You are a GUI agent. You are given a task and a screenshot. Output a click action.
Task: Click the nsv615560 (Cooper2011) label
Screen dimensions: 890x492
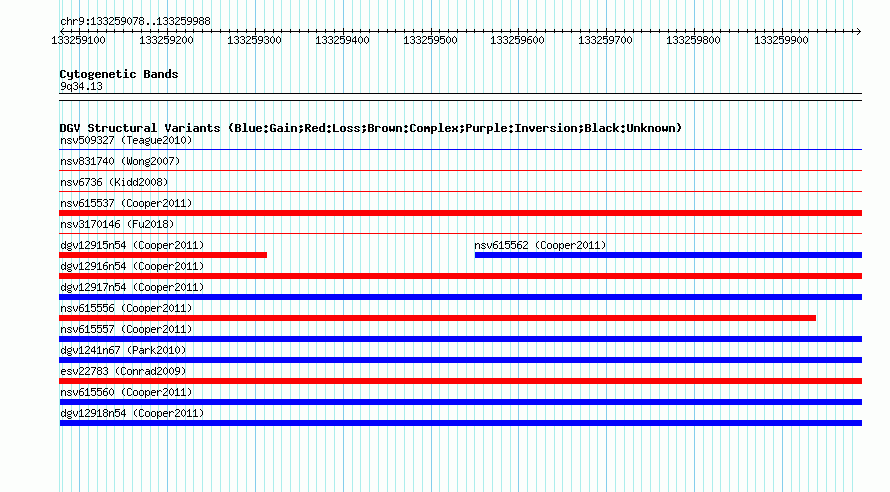[126, 392]
